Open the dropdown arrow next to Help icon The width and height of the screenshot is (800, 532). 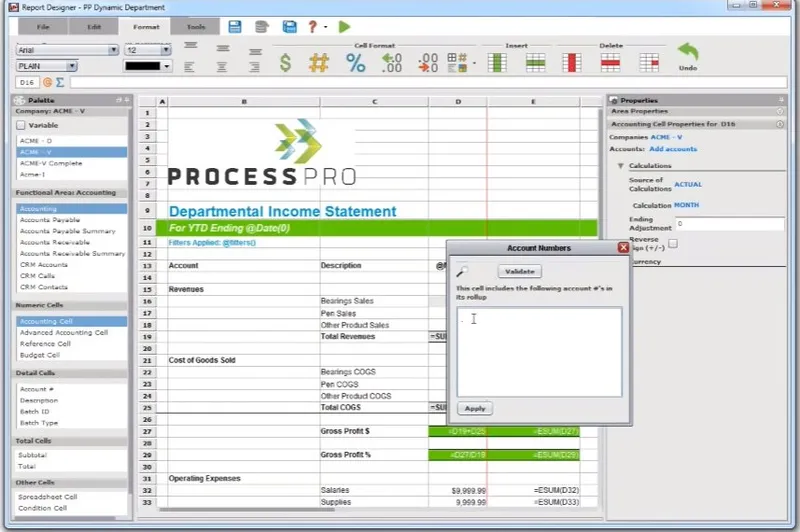tap(326, 27)
